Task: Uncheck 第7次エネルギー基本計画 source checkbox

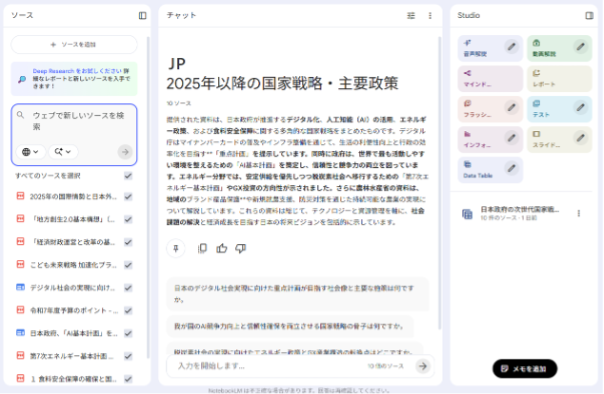Action: coord(128,356)
